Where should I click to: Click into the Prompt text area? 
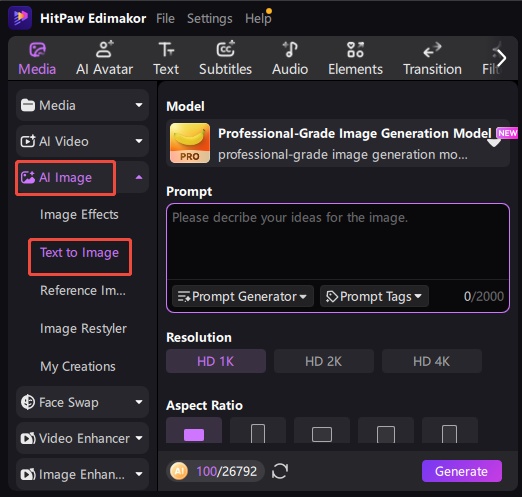(x=338, y=242)
